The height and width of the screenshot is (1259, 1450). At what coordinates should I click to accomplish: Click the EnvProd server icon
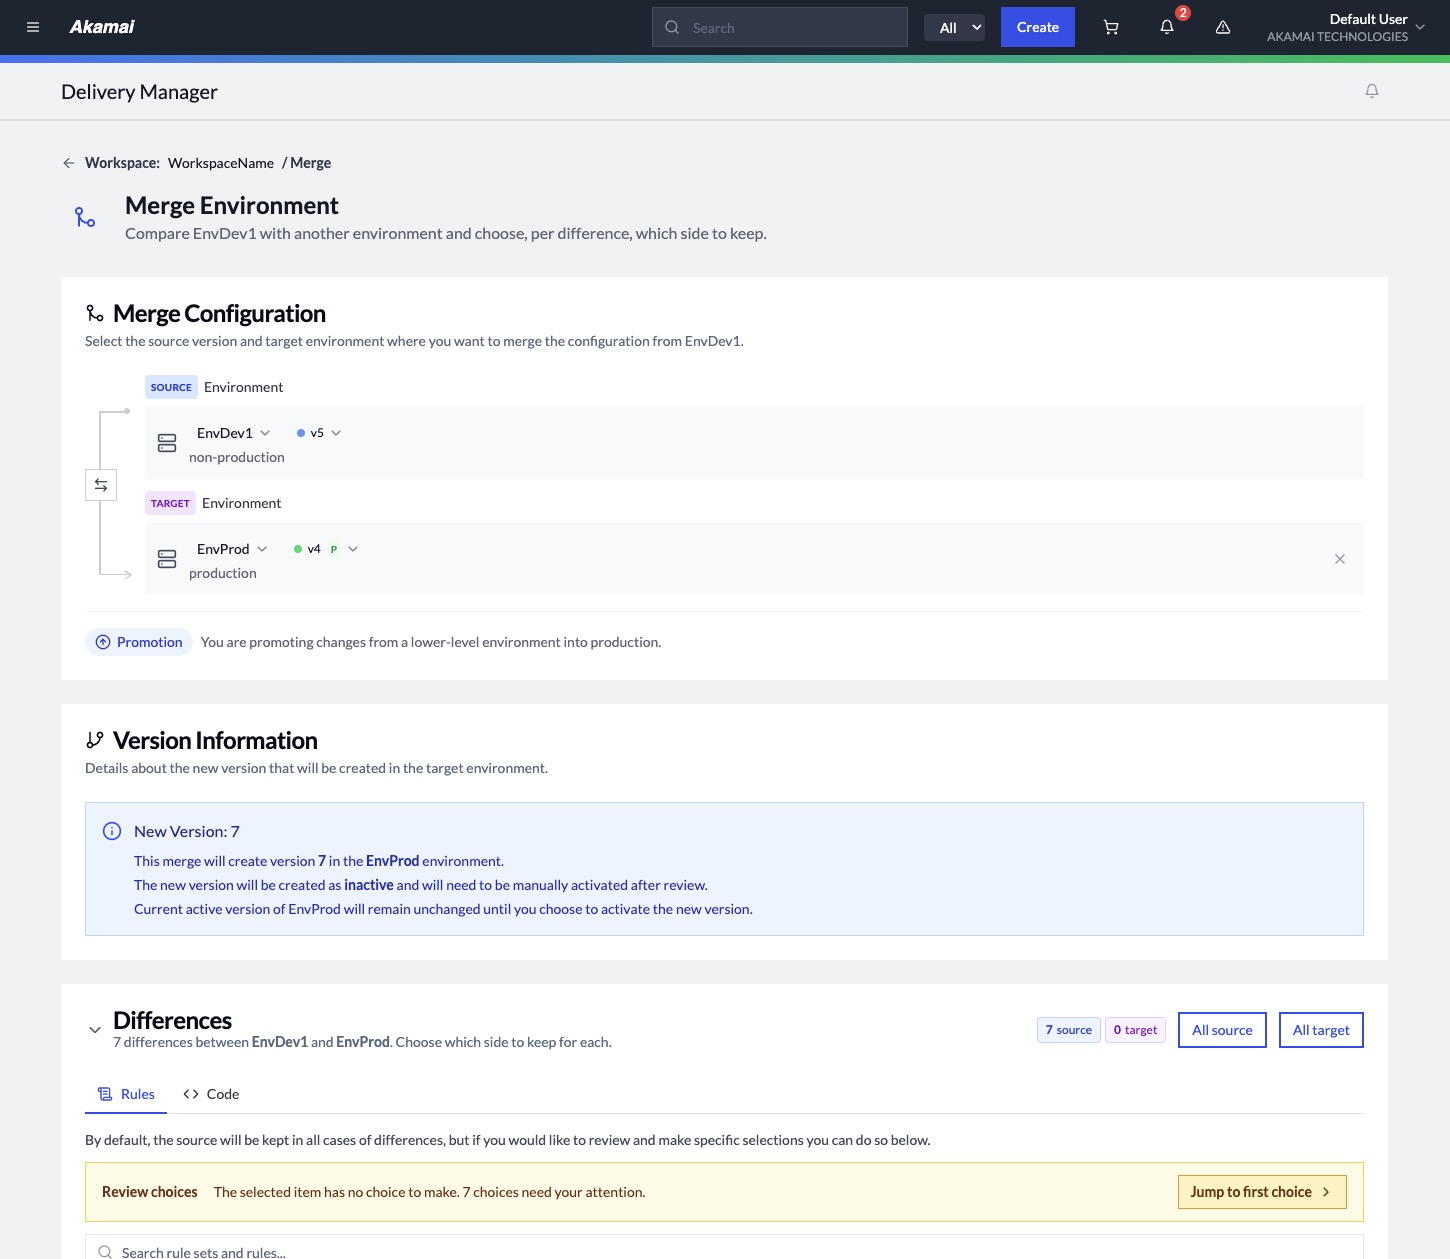point(167,559)
